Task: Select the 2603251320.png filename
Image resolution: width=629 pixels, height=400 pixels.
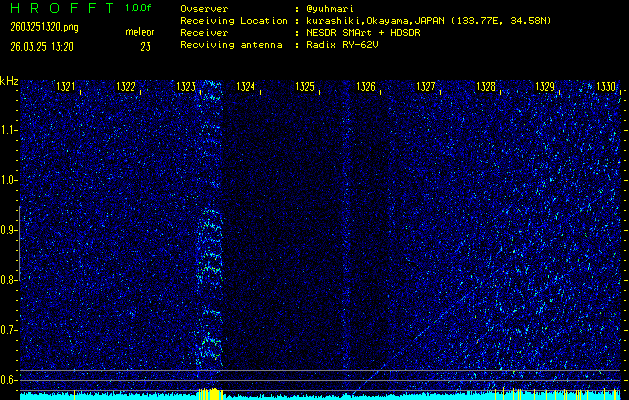Action: click(x=37, y=27)
